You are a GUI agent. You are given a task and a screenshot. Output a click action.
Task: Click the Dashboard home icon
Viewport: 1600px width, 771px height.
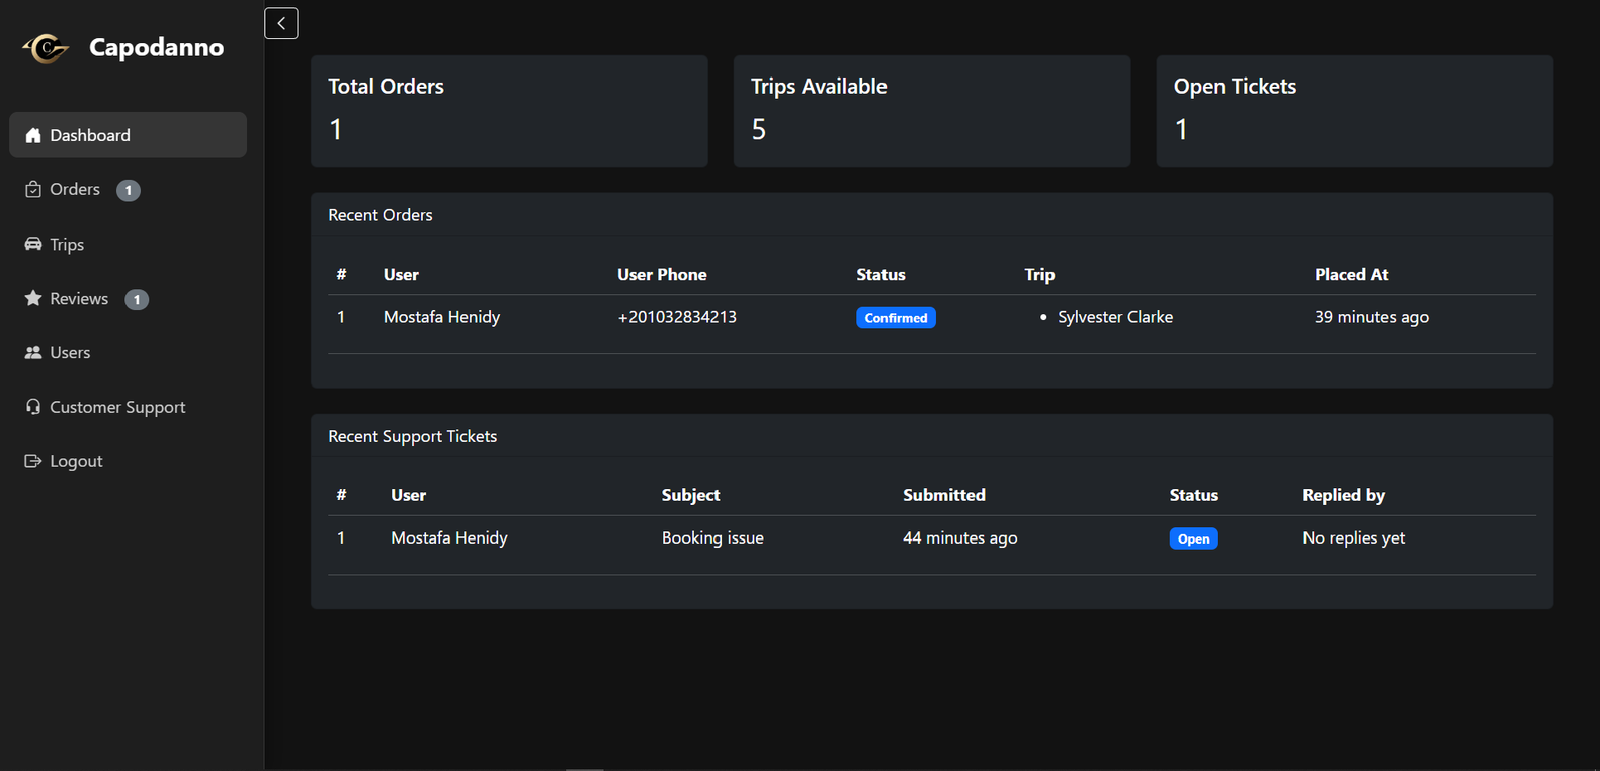click(x=33, y=135)
